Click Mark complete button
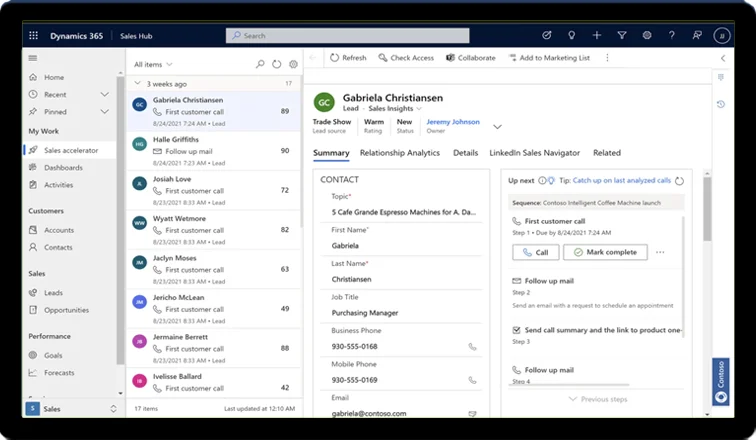The image size is (756, 440). tap(605, 252)
